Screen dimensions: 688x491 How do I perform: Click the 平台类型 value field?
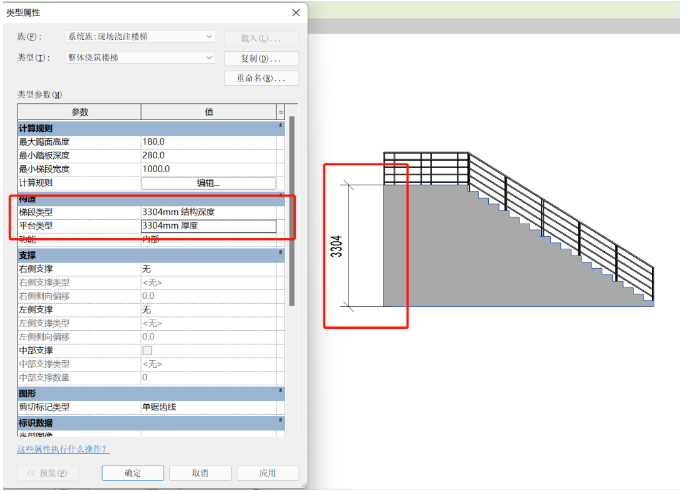(208, 226)
